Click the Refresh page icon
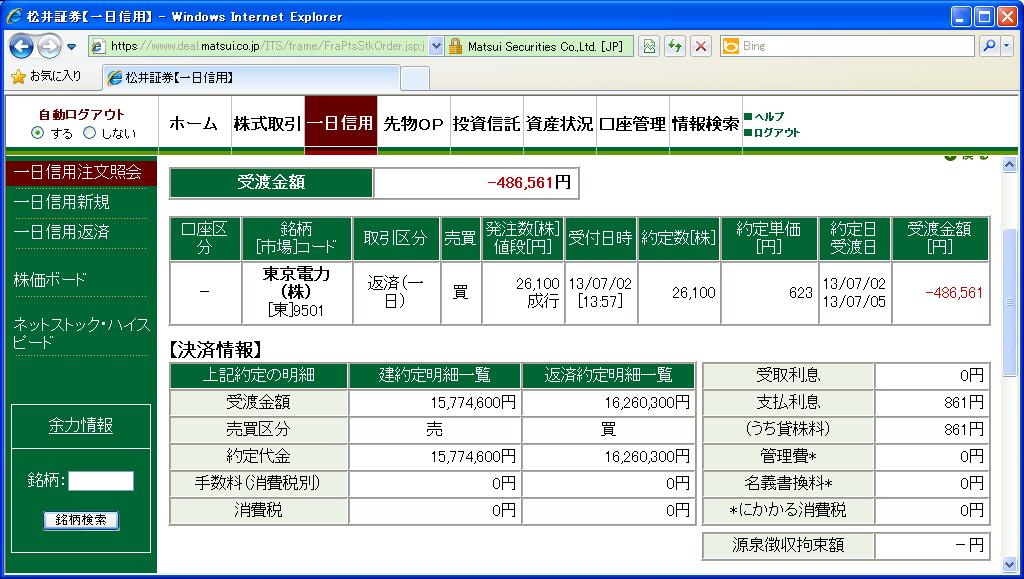 click(x=675, y=46)
